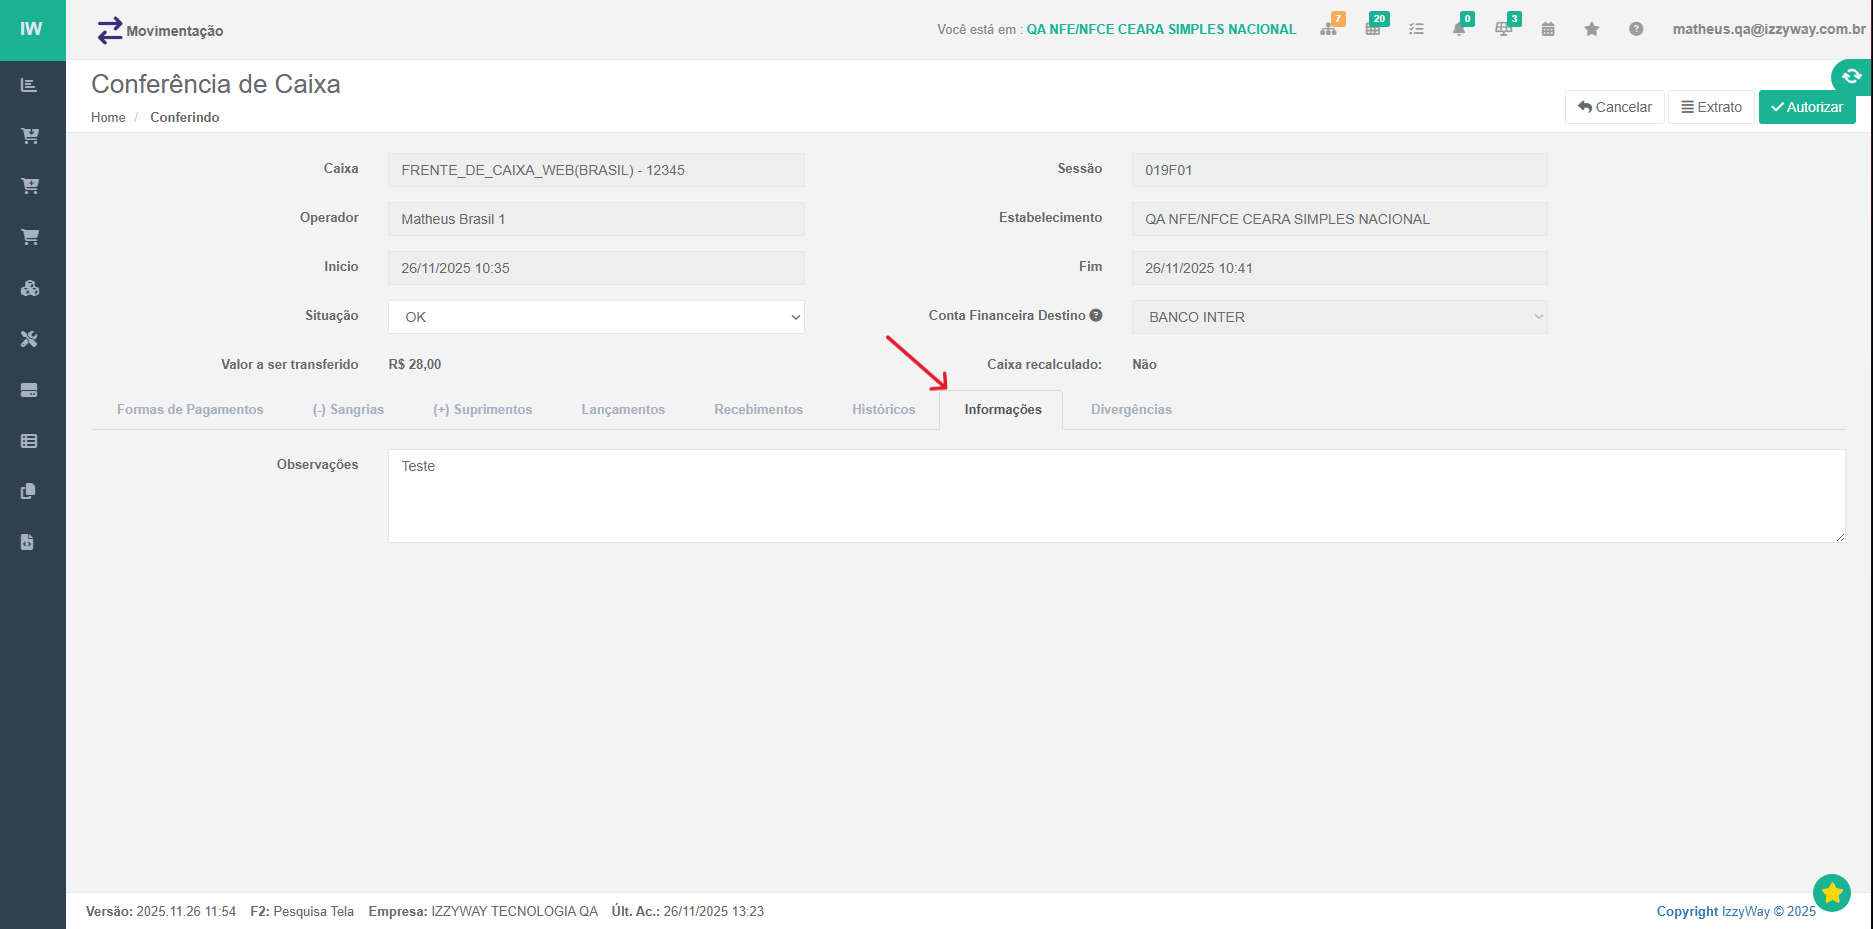The width and height of the screenshot is (1873, 929).
Task: Click the organization chart icon with badge 7
Action: pyautogui.click(x=1328, y=29)
